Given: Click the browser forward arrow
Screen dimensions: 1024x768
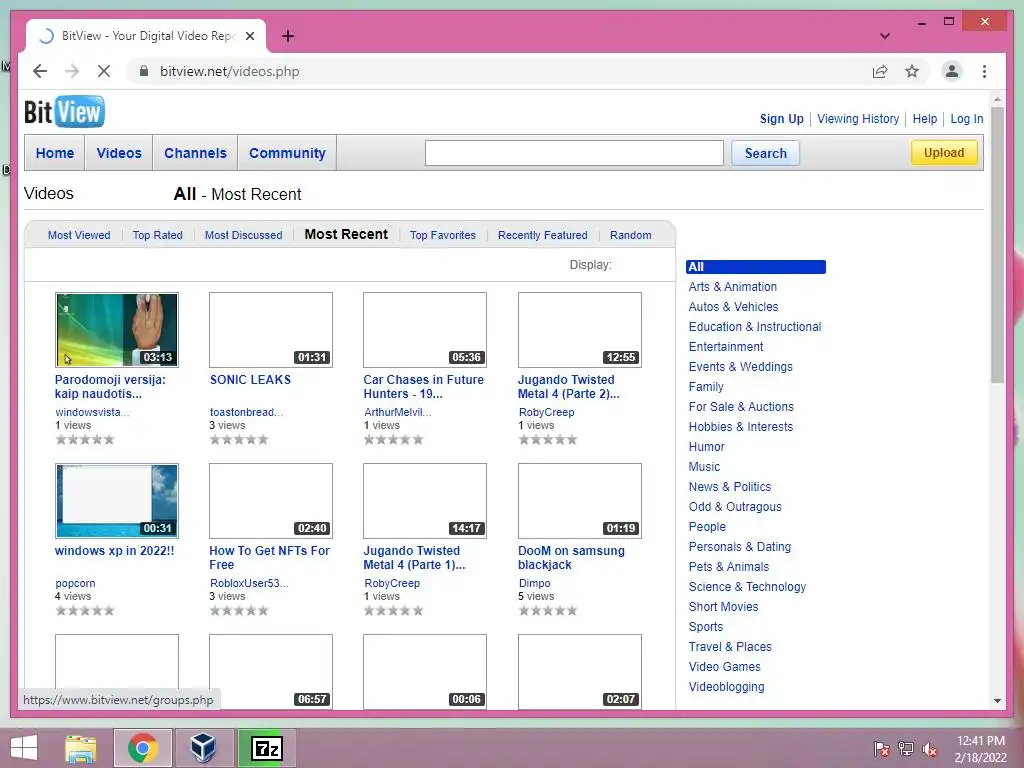Looking at the screenshot, I should 72,71.
